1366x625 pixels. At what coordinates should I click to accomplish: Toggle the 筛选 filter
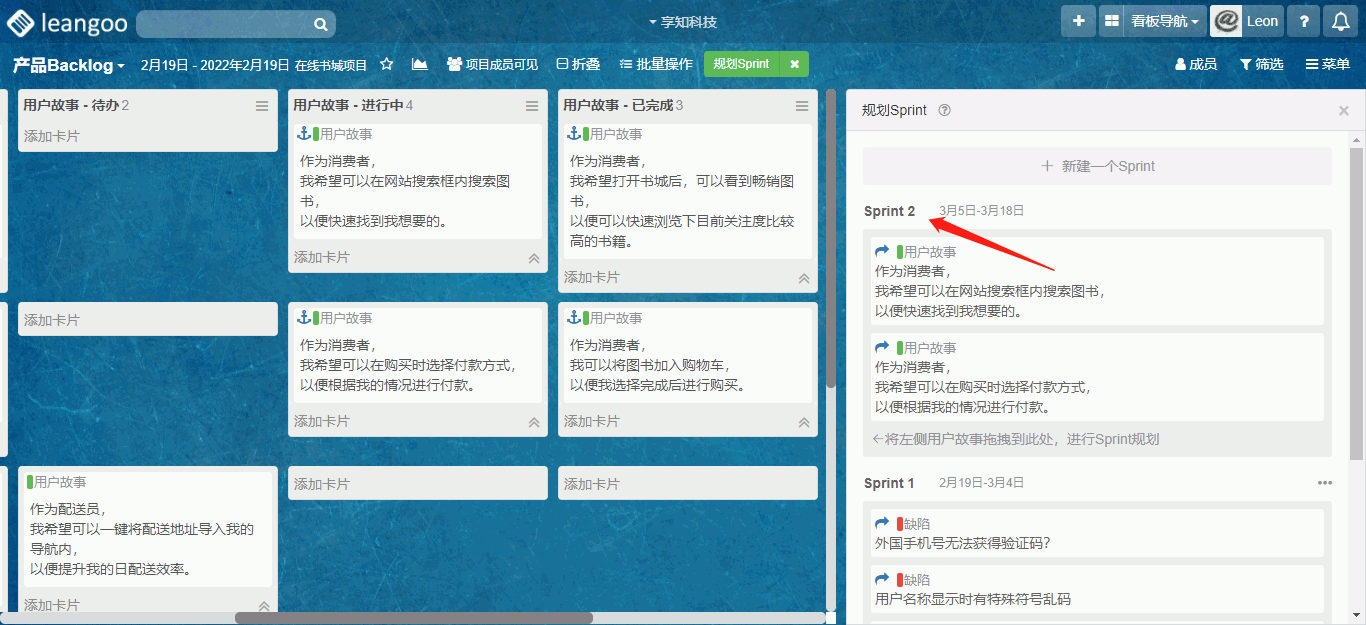tap(1261, 64)
